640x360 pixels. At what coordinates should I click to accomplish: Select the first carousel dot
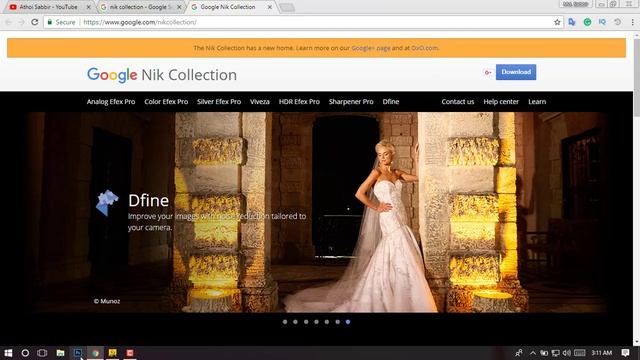285,322
